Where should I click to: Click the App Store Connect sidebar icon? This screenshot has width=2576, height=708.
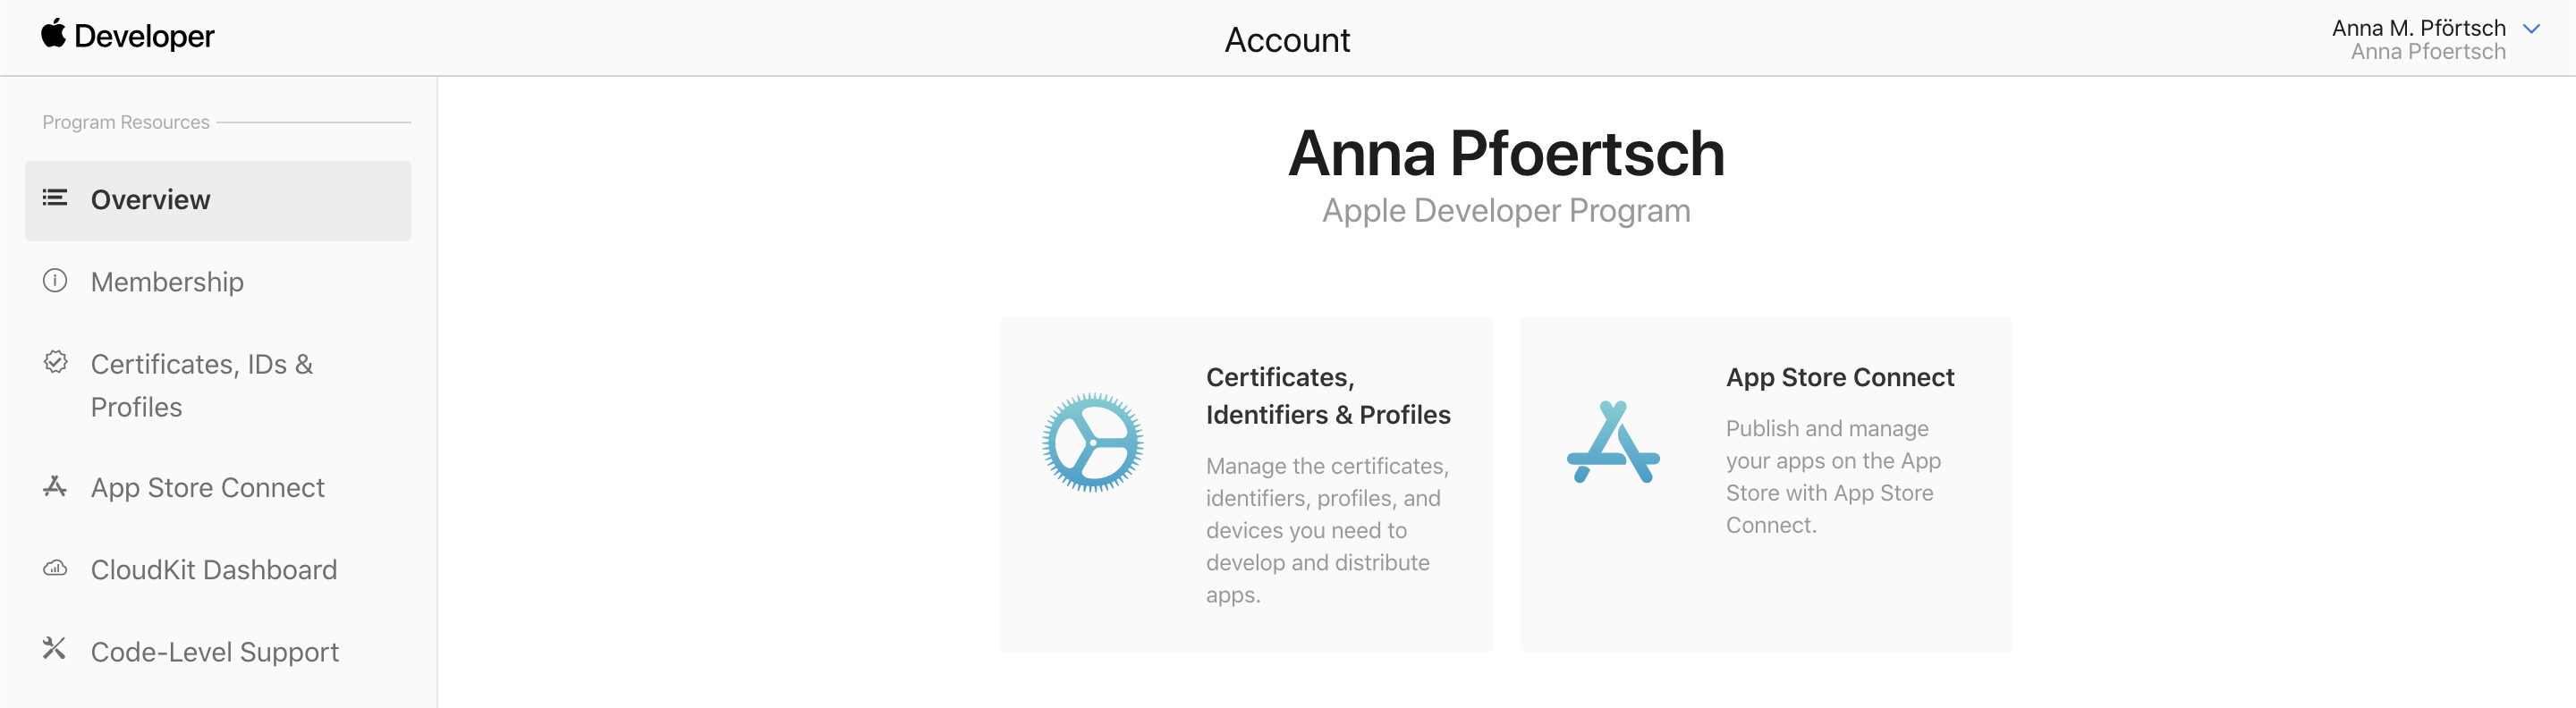55,486
